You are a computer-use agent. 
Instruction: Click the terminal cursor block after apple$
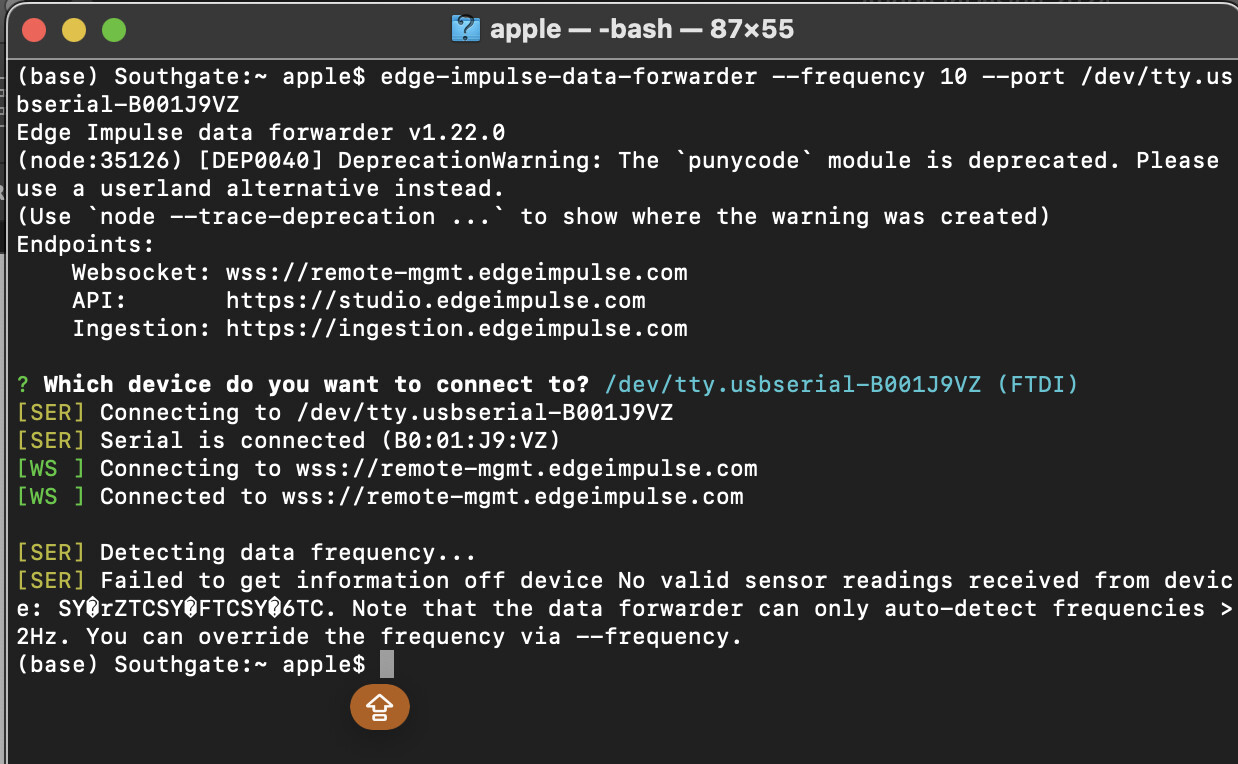387,664
